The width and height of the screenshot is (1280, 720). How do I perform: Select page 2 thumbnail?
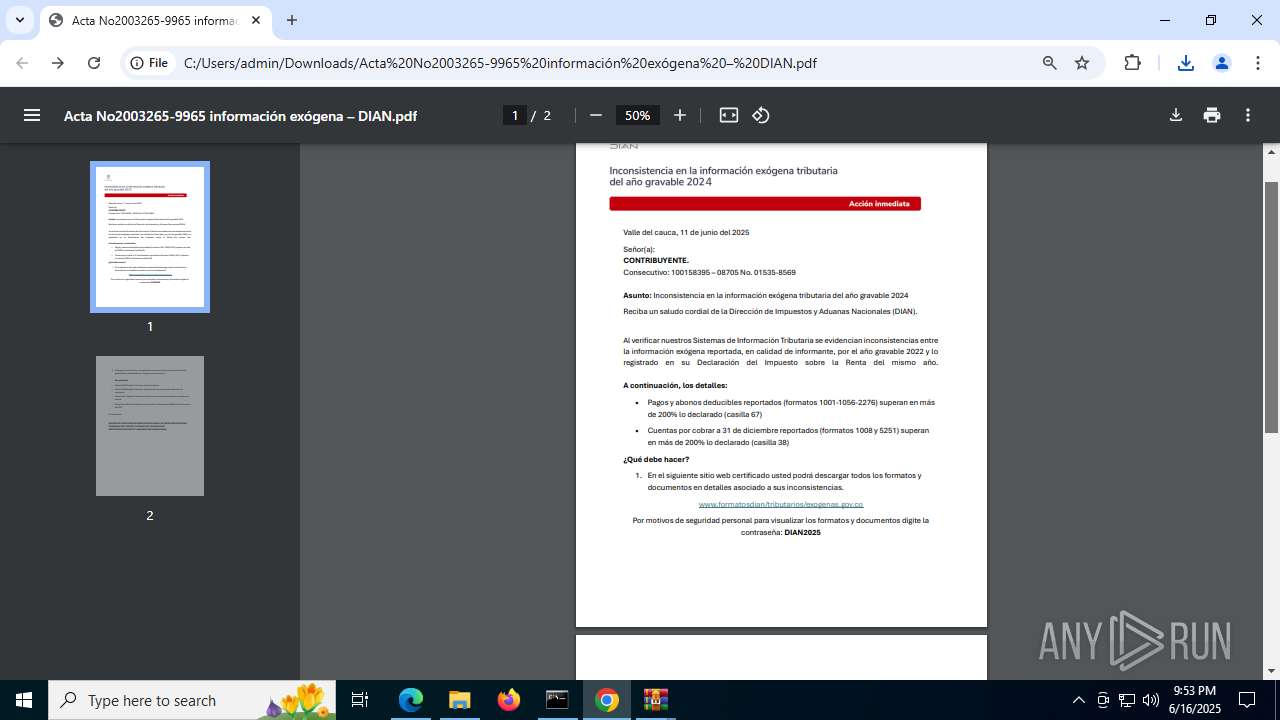coord(150,426)
